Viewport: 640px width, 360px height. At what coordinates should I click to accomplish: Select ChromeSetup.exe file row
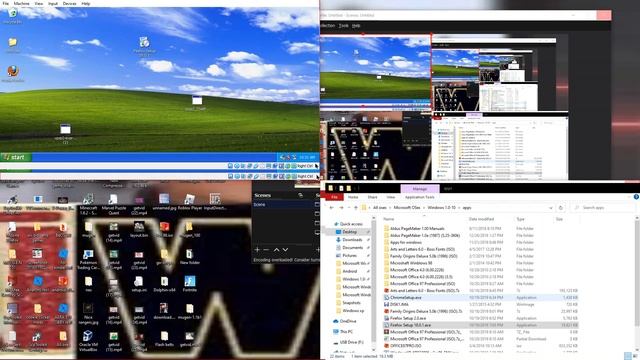pos(480,298)
